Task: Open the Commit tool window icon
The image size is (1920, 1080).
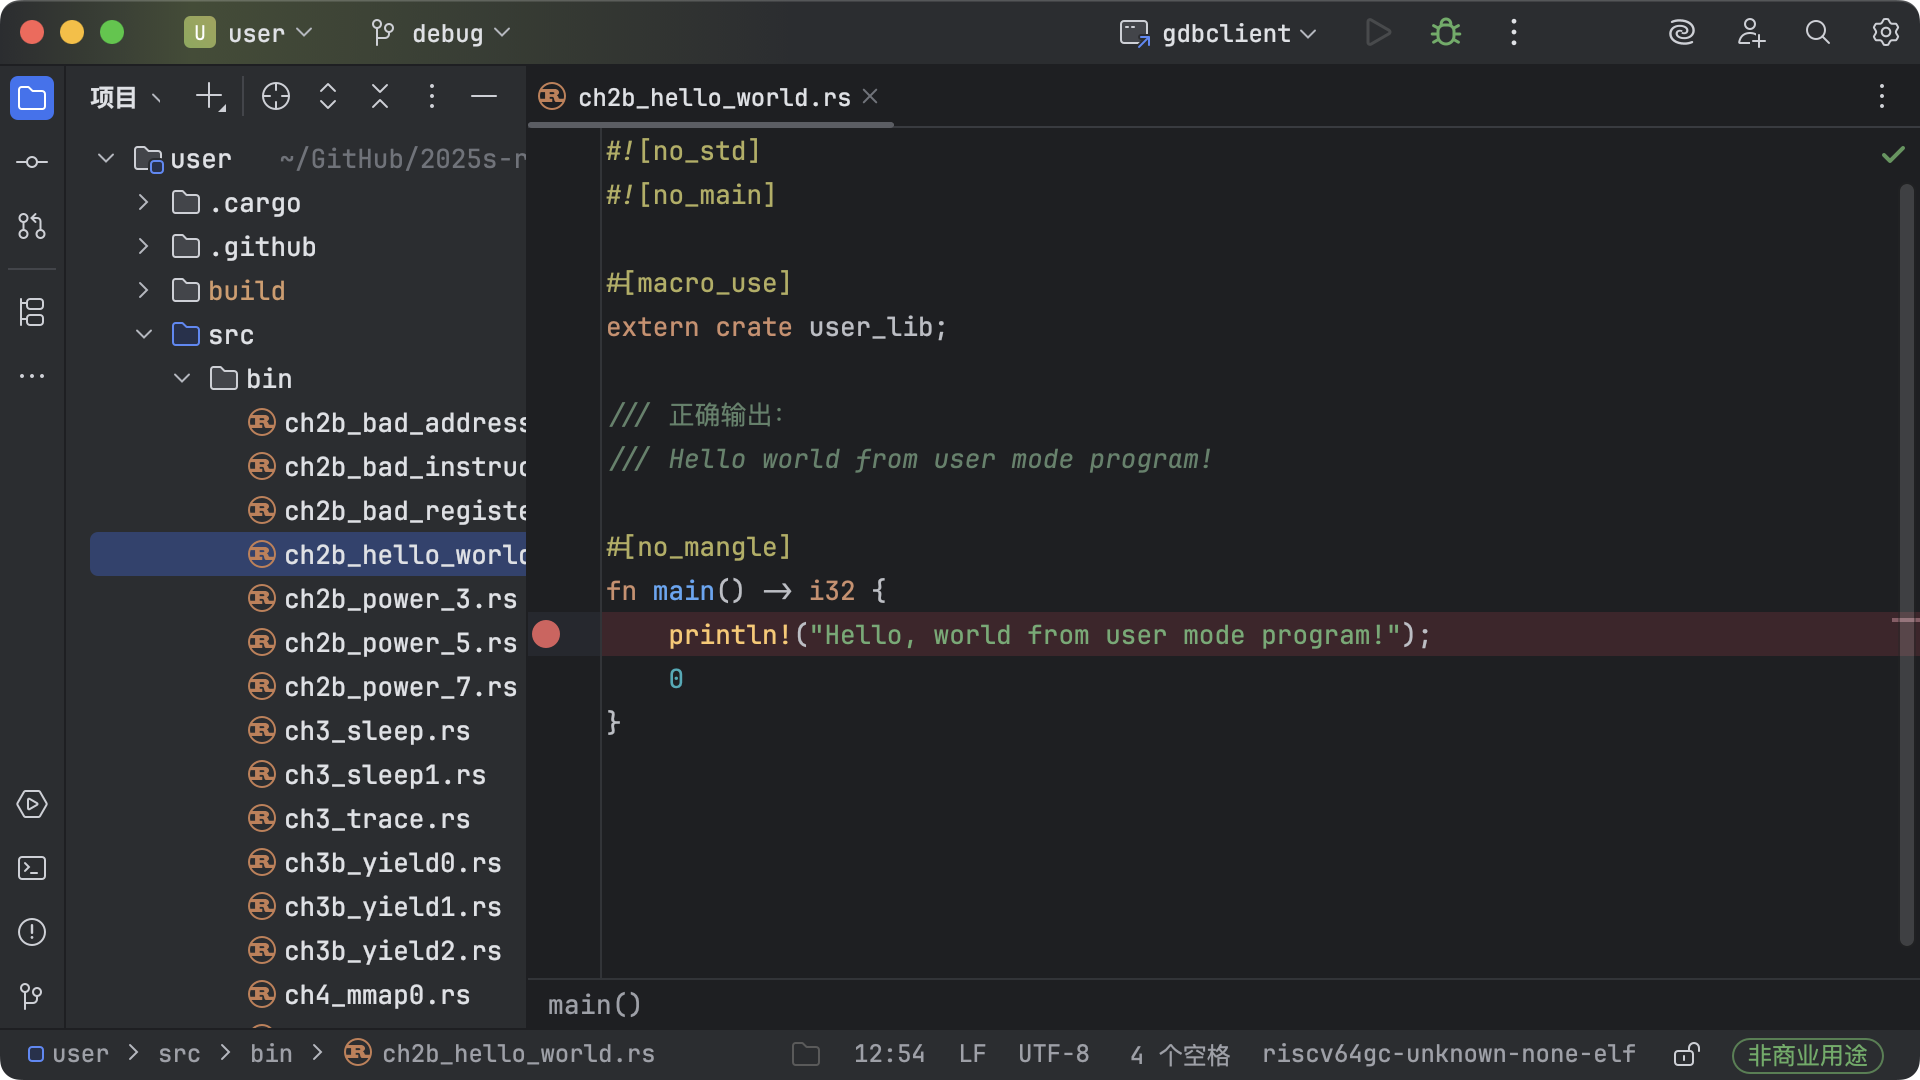Action: click(x=32, y=162)
